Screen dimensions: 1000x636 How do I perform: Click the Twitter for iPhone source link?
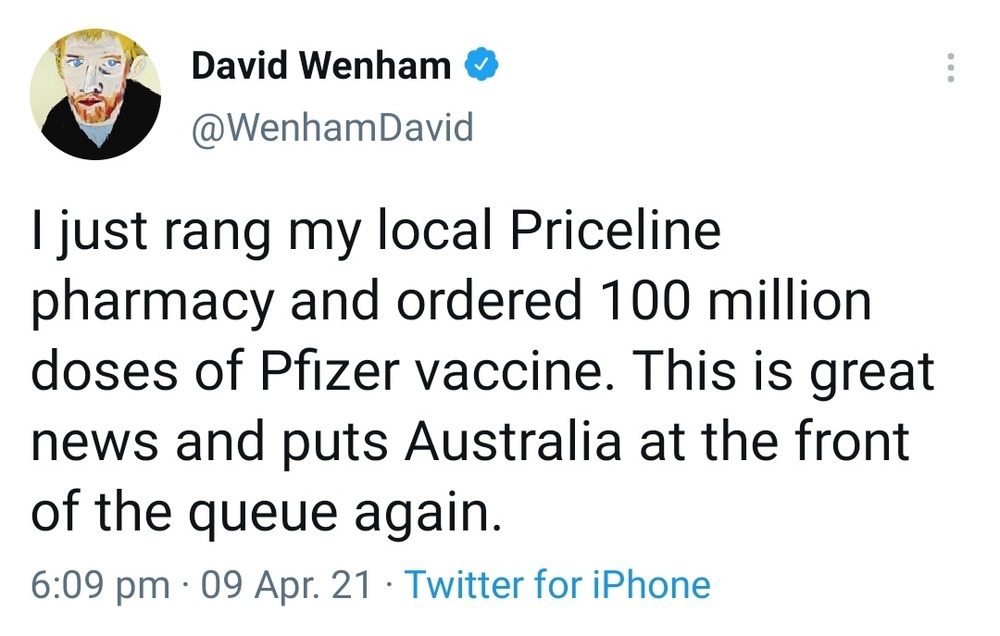coord(557,584)
